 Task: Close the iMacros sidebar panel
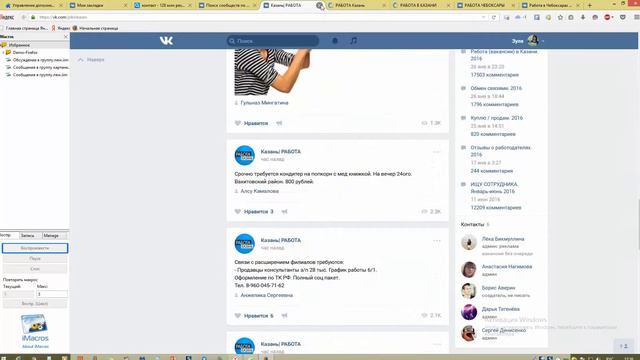pos(66,37)
